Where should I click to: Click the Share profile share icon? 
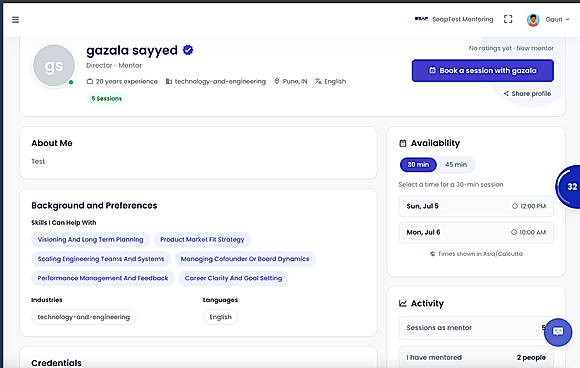point(506,94)
